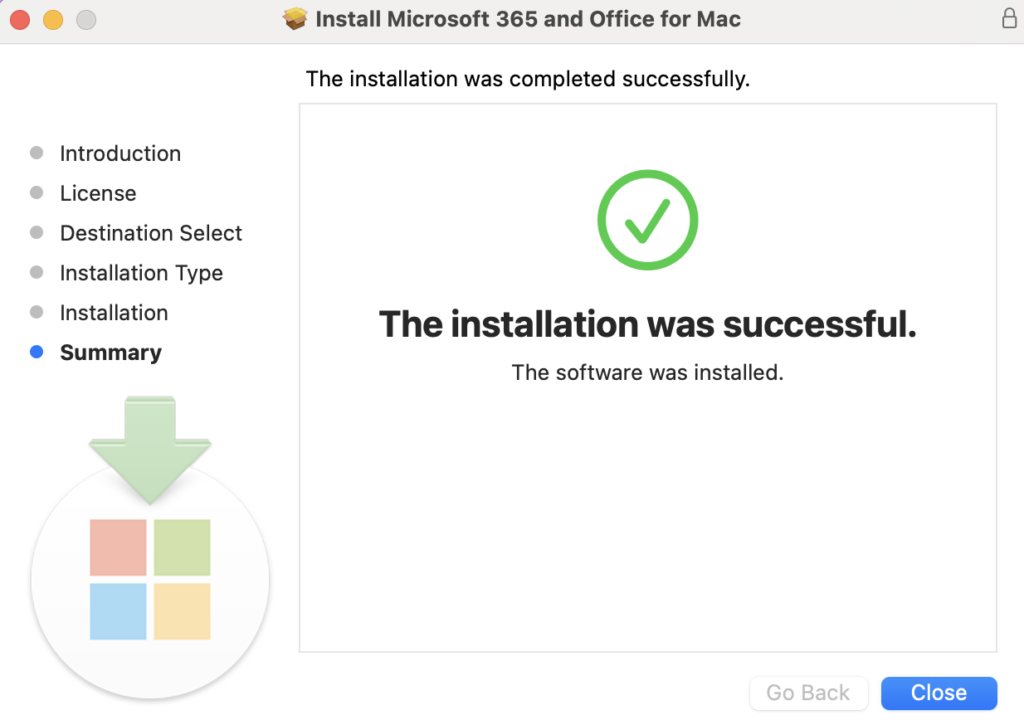The image size is (1024, 725).
Task: Select the License step in the sidebar
Action: click(97, 193)
